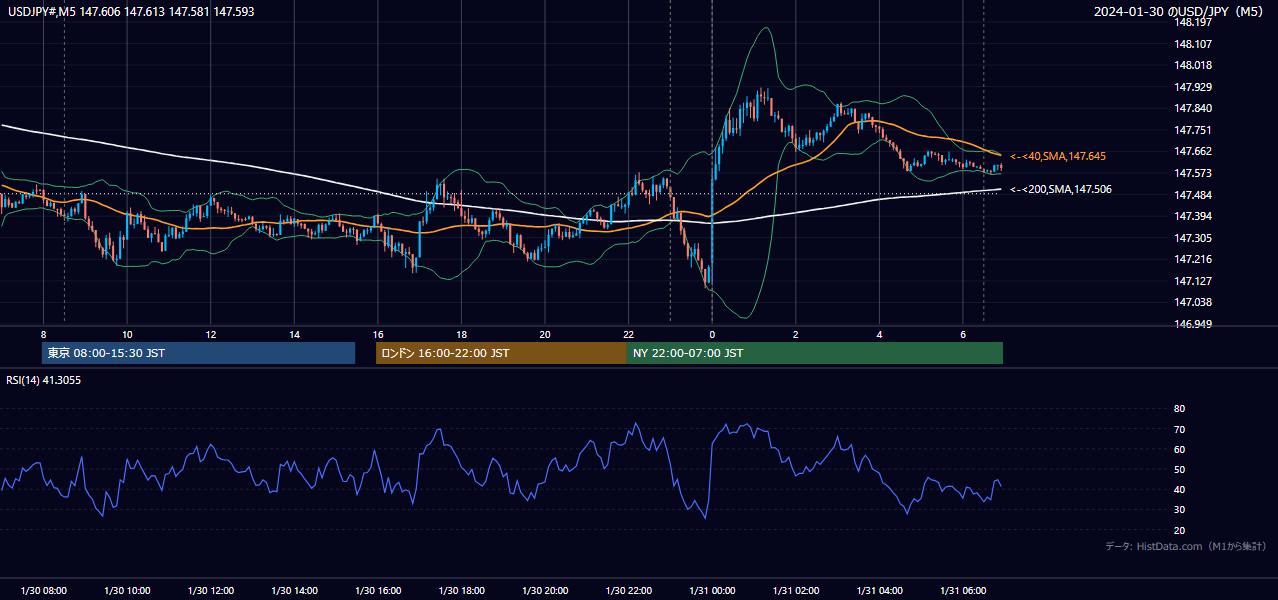Click RSI scale value 70

1180,429
